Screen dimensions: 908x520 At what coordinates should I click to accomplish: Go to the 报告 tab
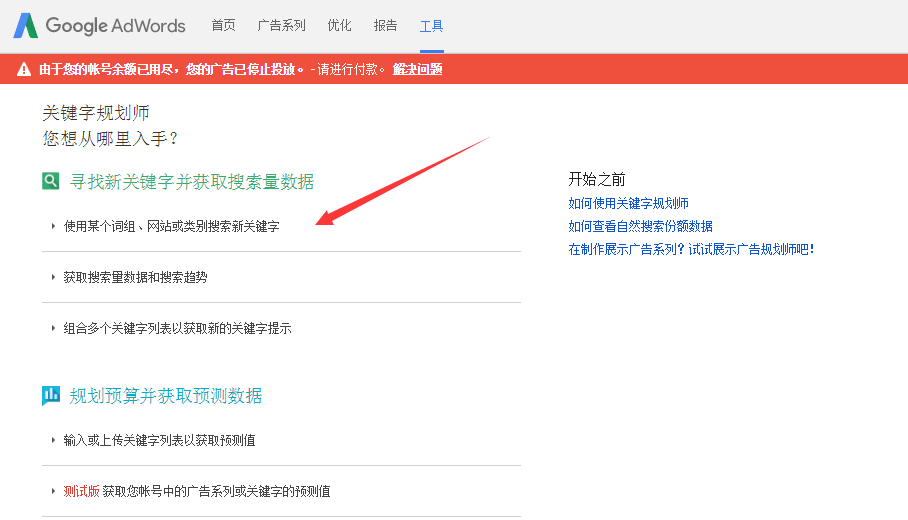[385, 25]
